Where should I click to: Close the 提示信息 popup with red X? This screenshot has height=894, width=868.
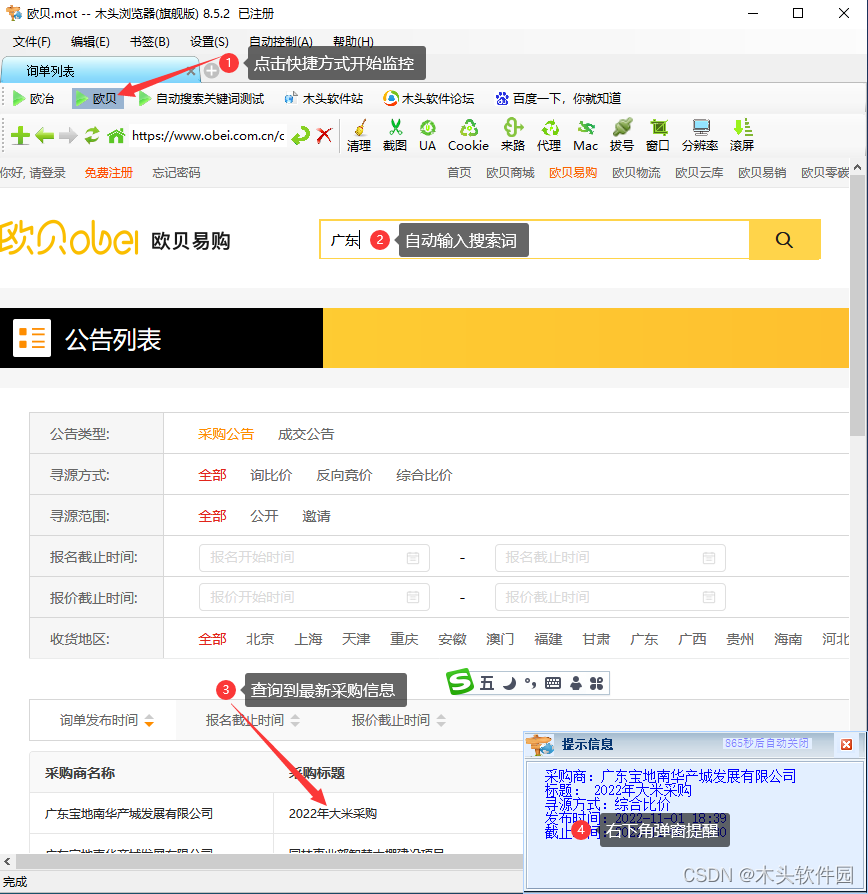(846, 744)
